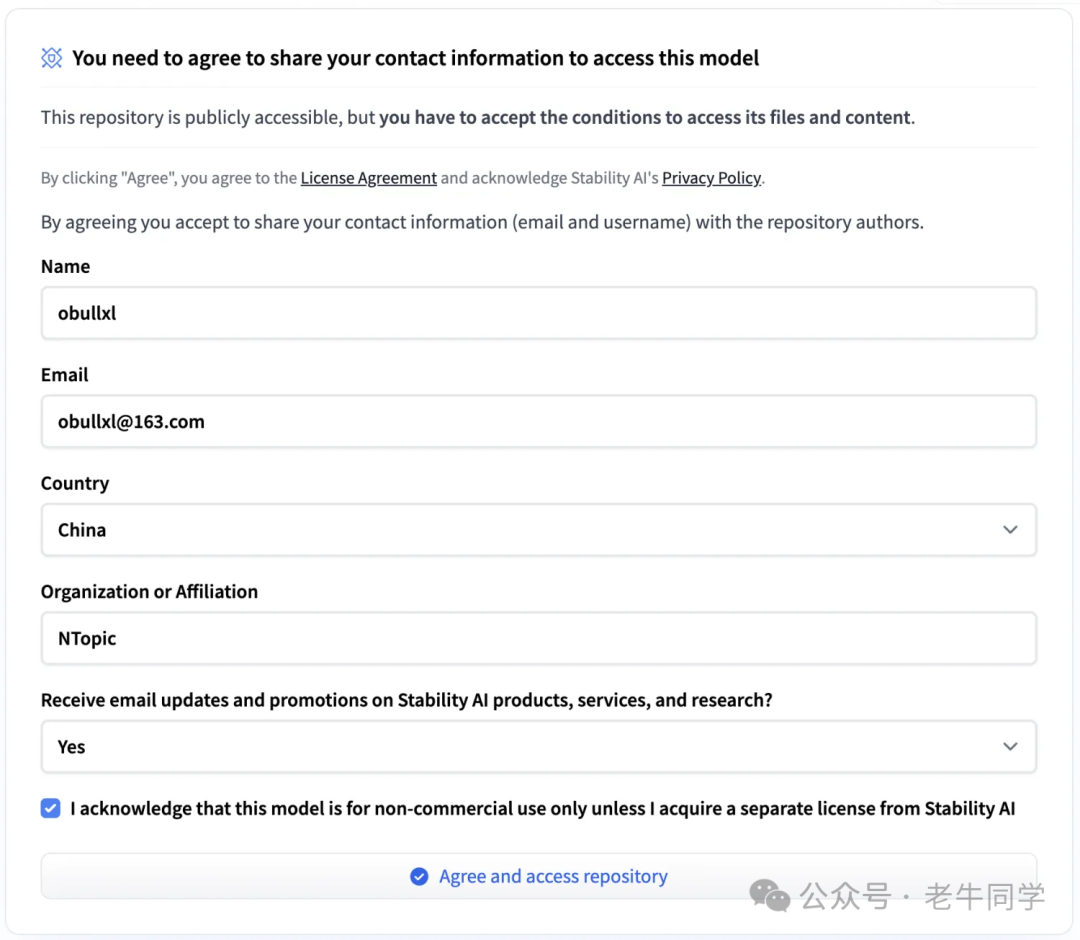This screenshot has width=1080, height=940.
Task: Click the Country field label
Action: (75, 484)
